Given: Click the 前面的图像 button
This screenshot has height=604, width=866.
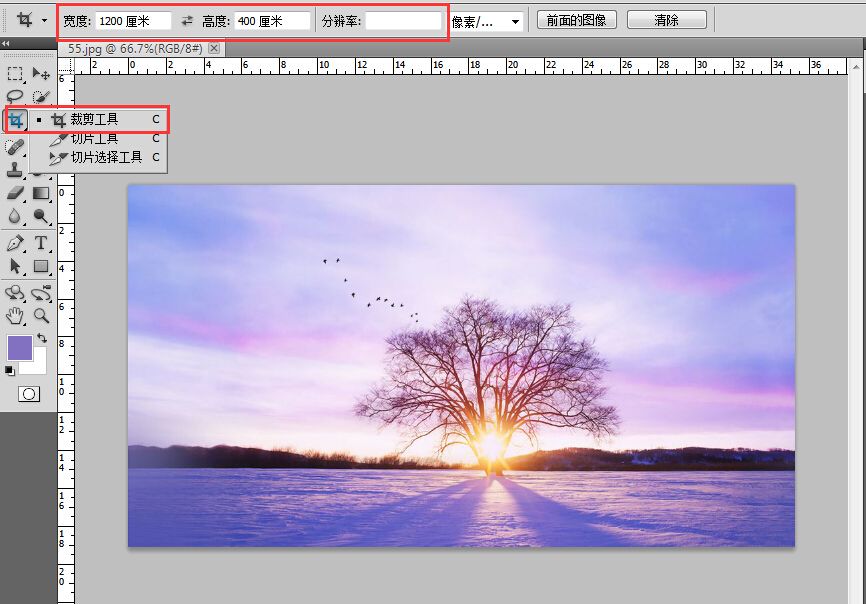Looking at the screenshot, I should pos(577,20).
